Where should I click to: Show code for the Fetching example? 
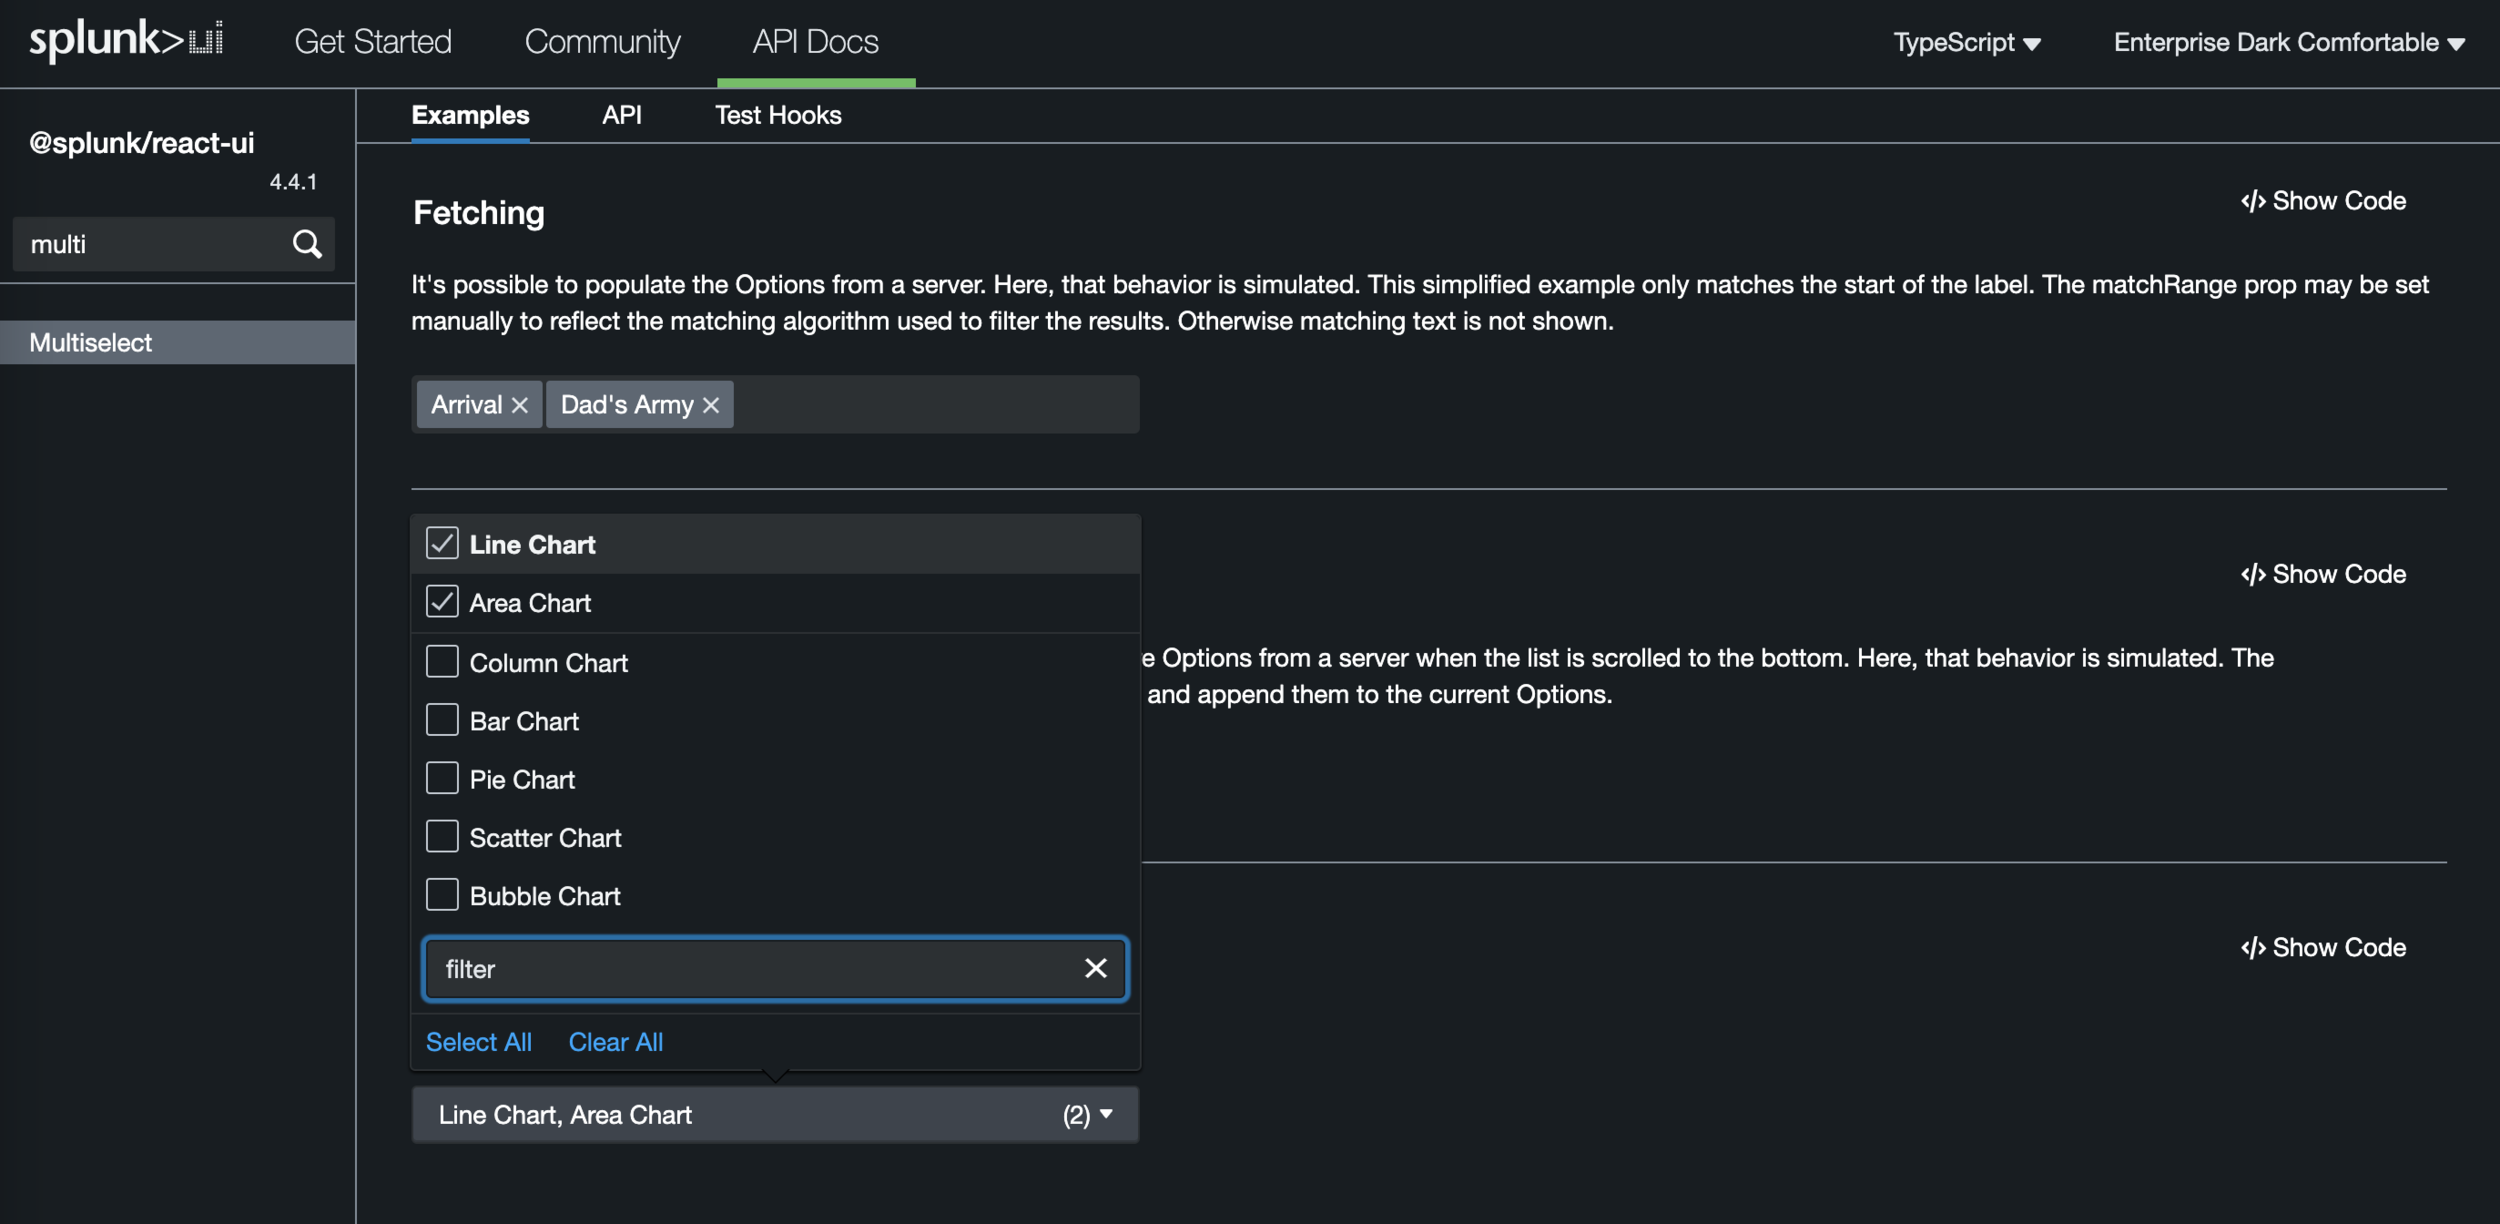pyautogui.click(x=2323, y=201)
